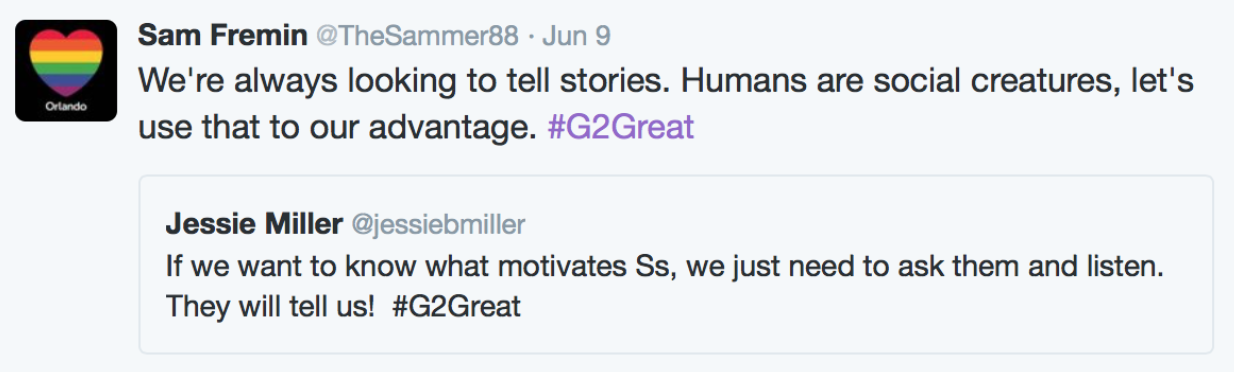
Task: Open the Jun 9 timestamp link
Action: click(577, 36)
